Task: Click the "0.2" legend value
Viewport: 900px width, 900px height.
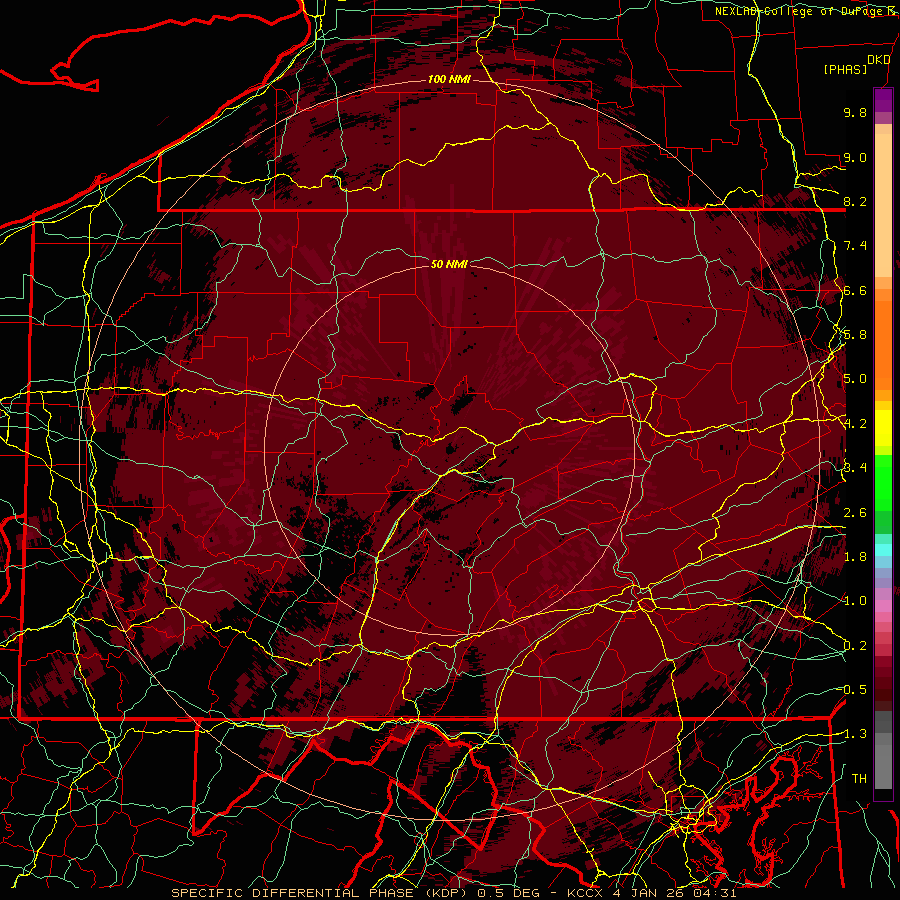Action: coord(855,645)
